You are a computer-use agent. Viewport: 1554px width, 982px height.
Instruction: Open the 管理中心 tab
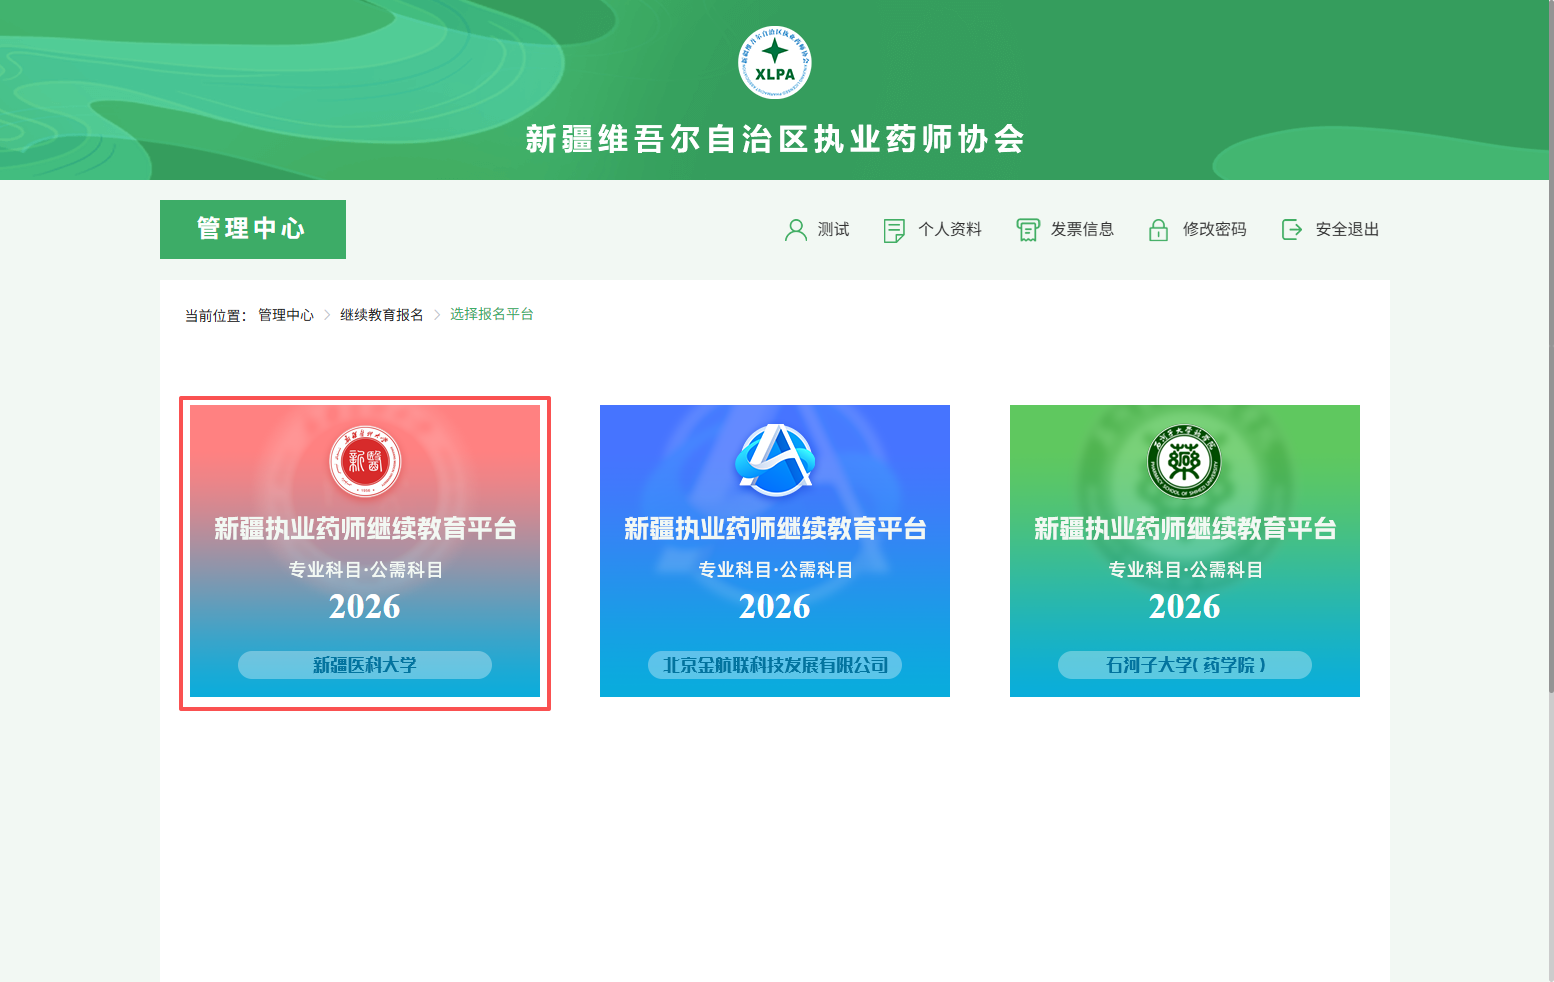[253, 229]
